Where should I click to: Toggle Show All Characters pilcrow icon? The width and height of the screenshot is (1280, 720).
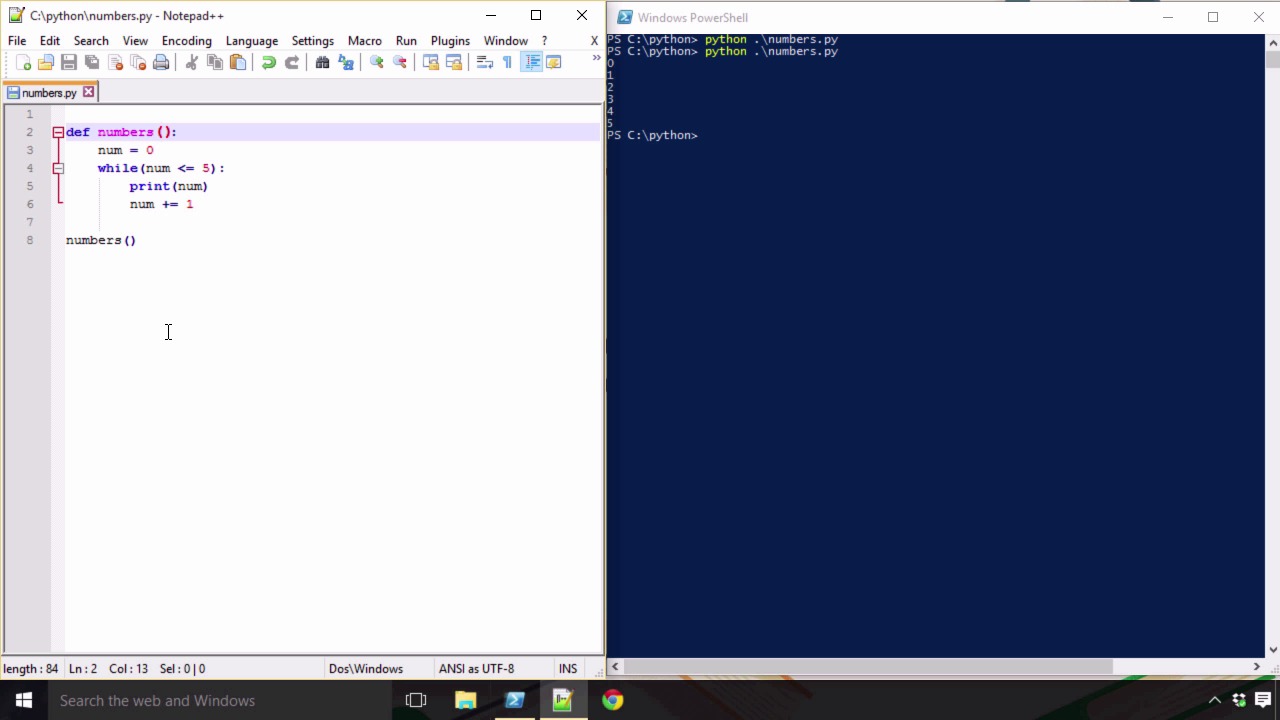[508, 62]
